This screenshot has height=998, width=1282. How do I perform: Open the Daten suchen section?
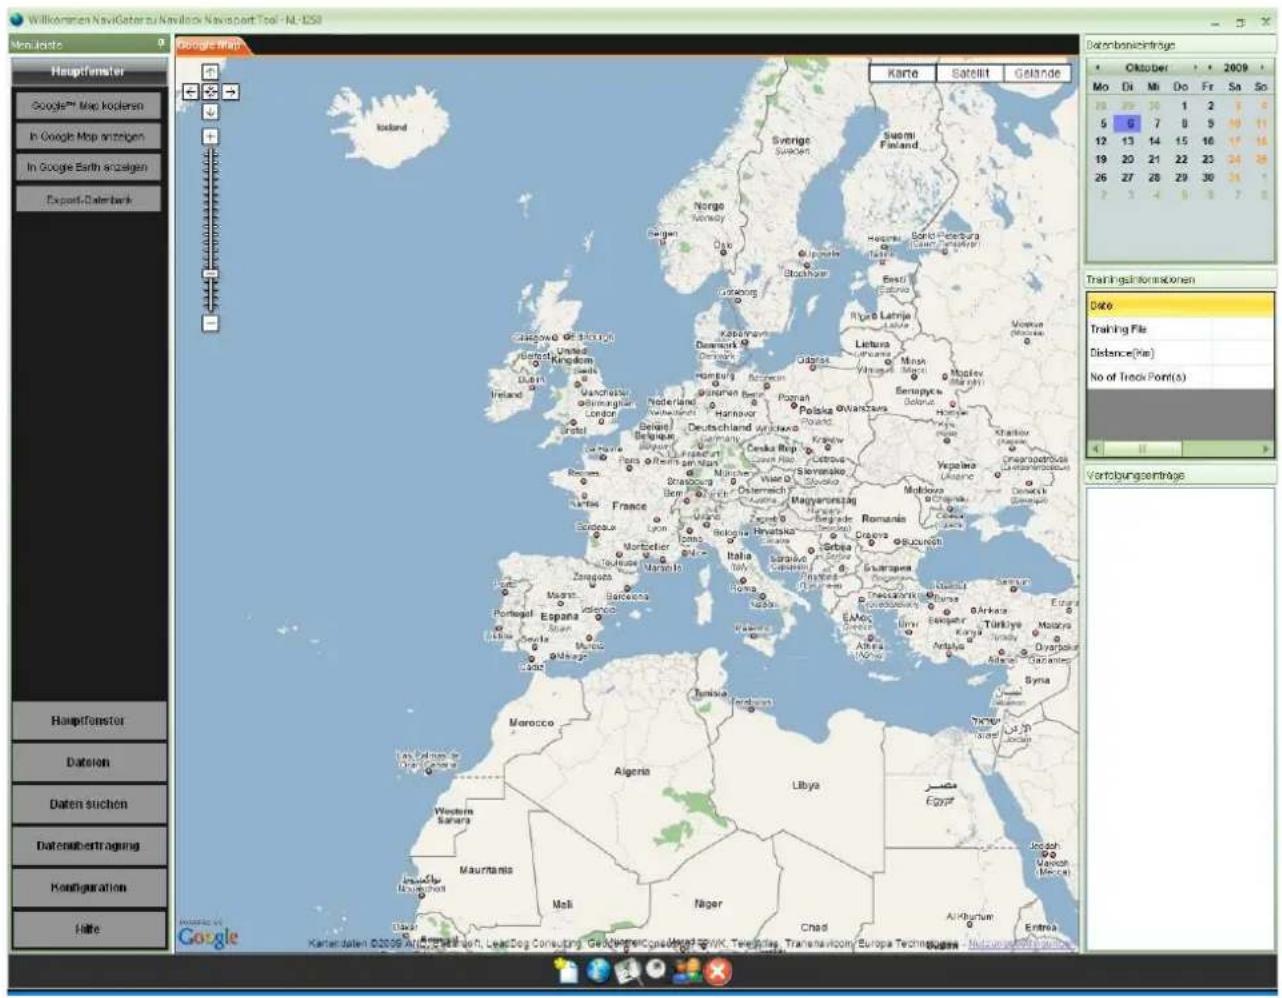[x=89, y=804]
